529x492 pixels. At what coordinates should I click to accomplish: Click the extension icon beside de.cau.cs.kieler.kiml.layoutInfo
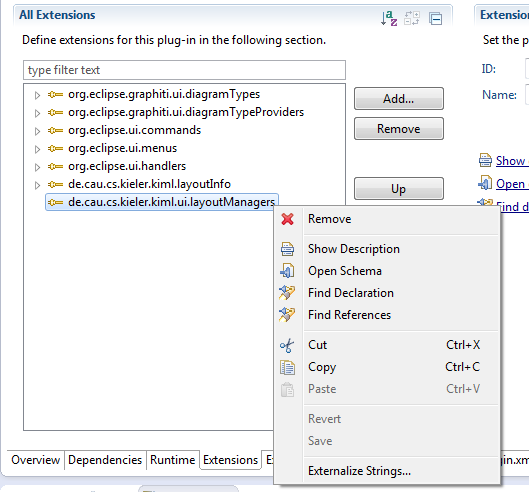[55, 184]
